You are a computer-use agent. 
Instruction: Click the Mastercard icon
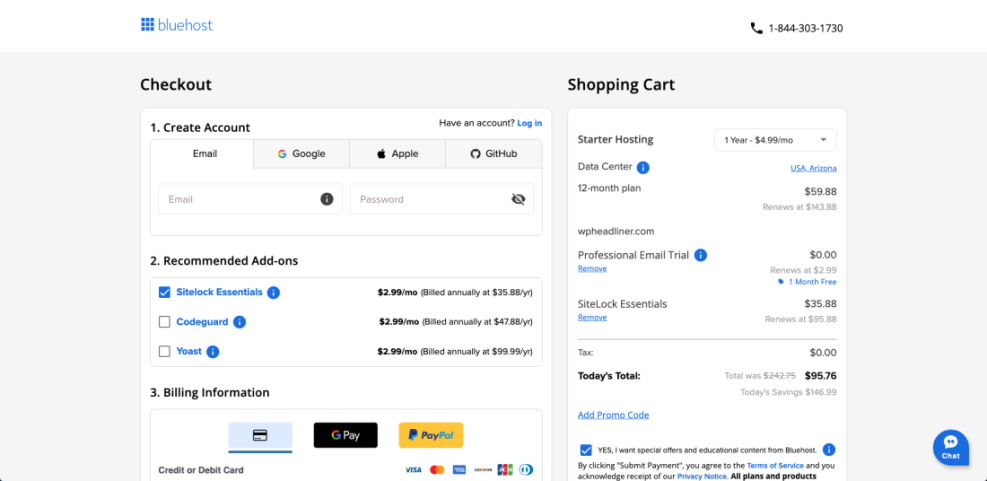coord(437,470)
